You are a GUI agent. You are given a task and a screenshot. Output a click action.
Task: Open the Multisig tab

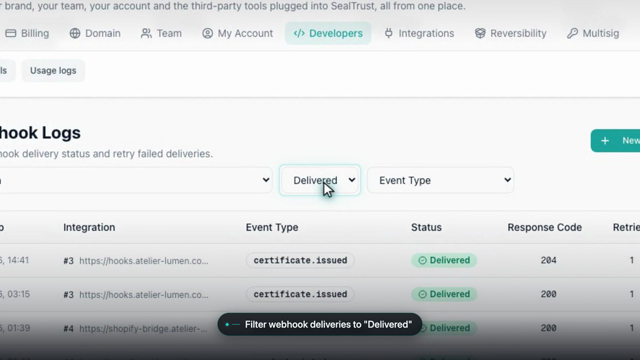point(593,33)
